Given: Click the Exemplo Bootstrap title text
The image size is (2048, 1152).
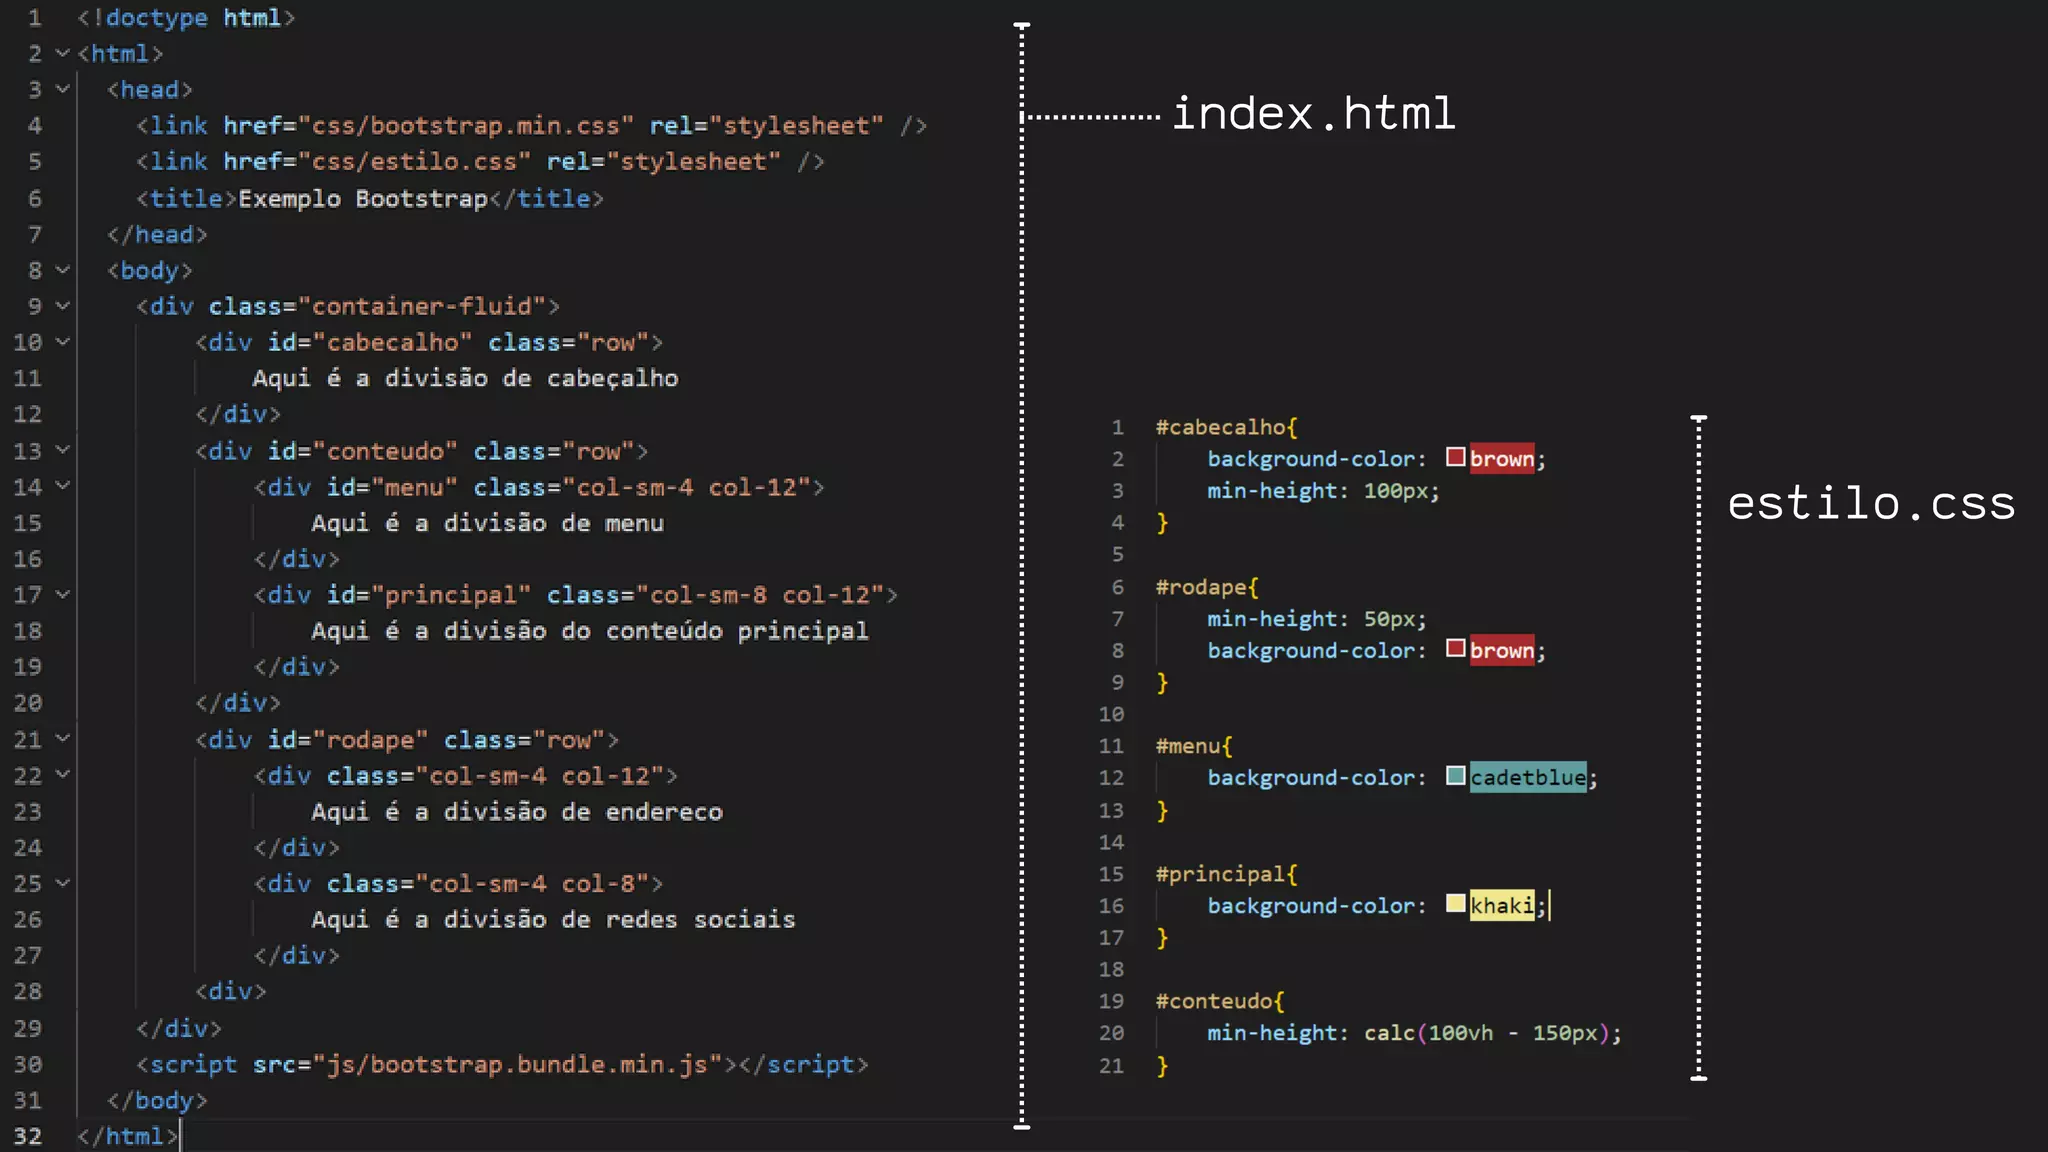Looking at the screenshot, I should [x=363, y=199].
